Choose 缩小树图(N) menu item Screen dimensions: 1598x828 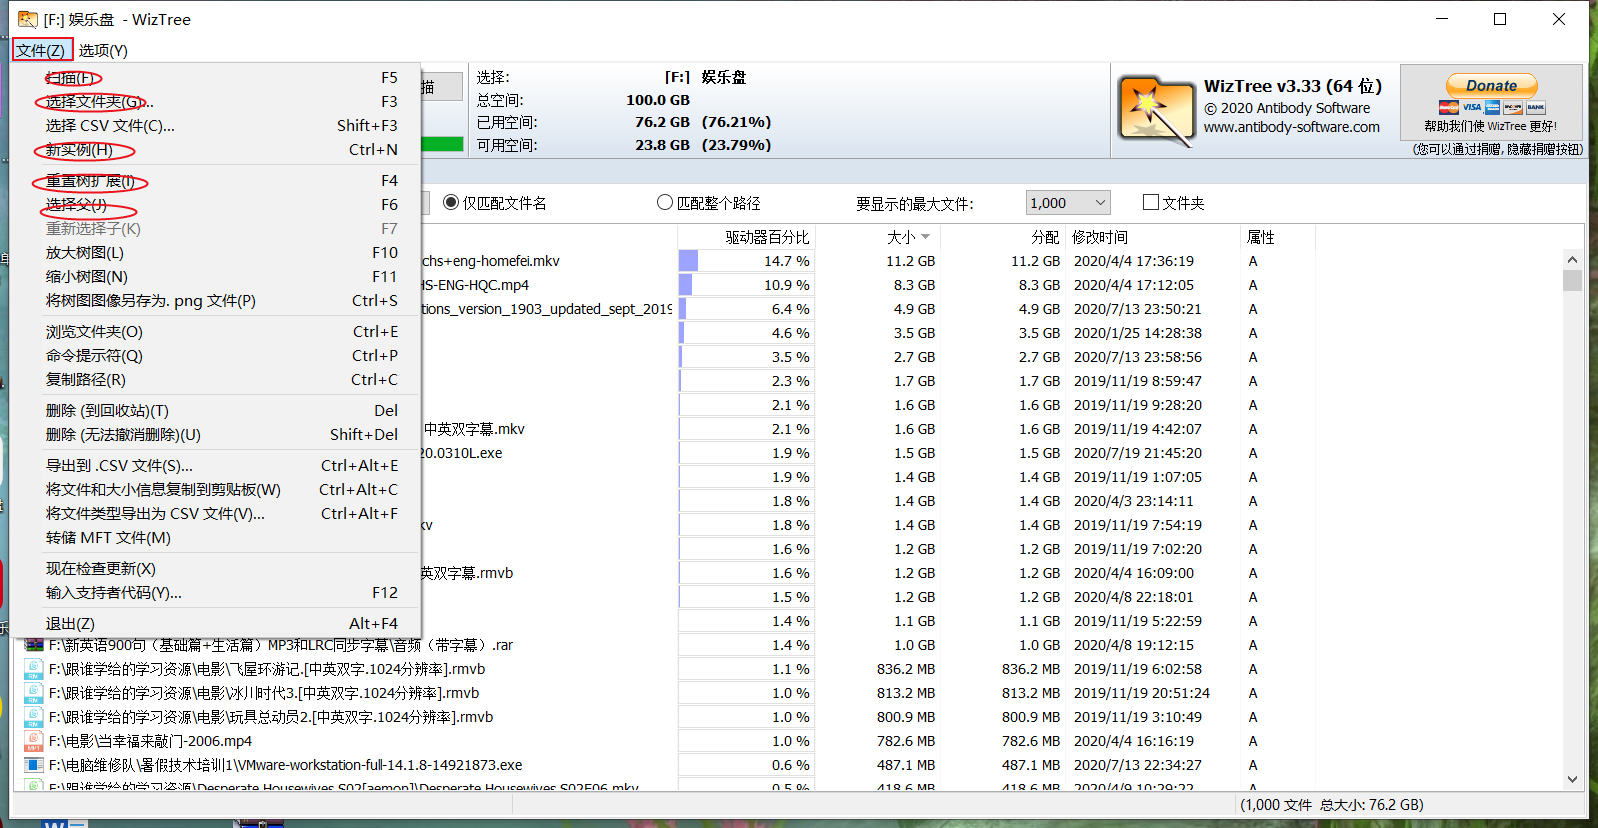[215, 277]
